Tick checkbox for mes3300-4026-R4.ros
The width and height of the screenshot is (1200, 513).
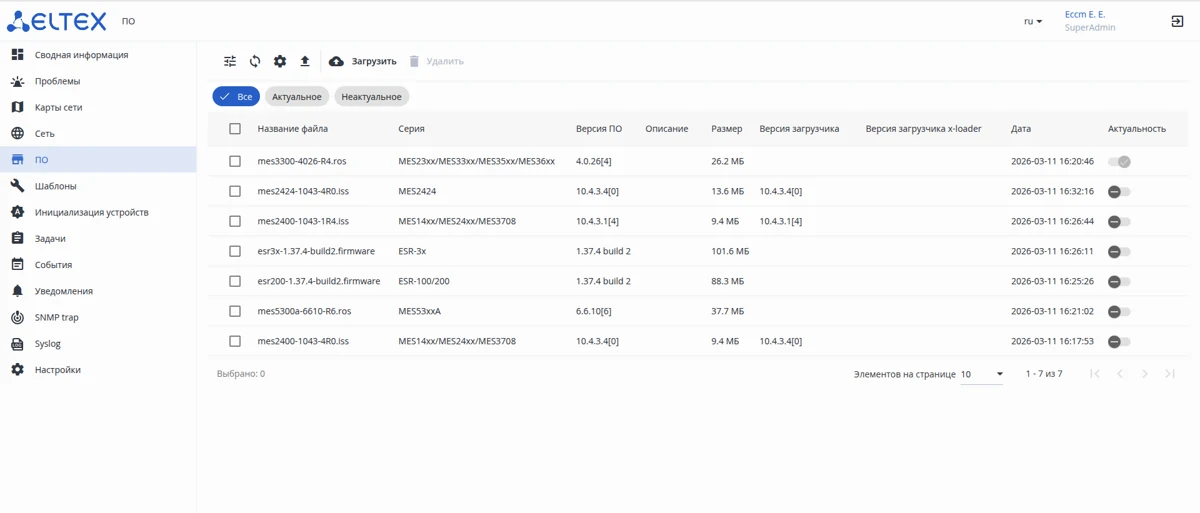tap(235, 161)
